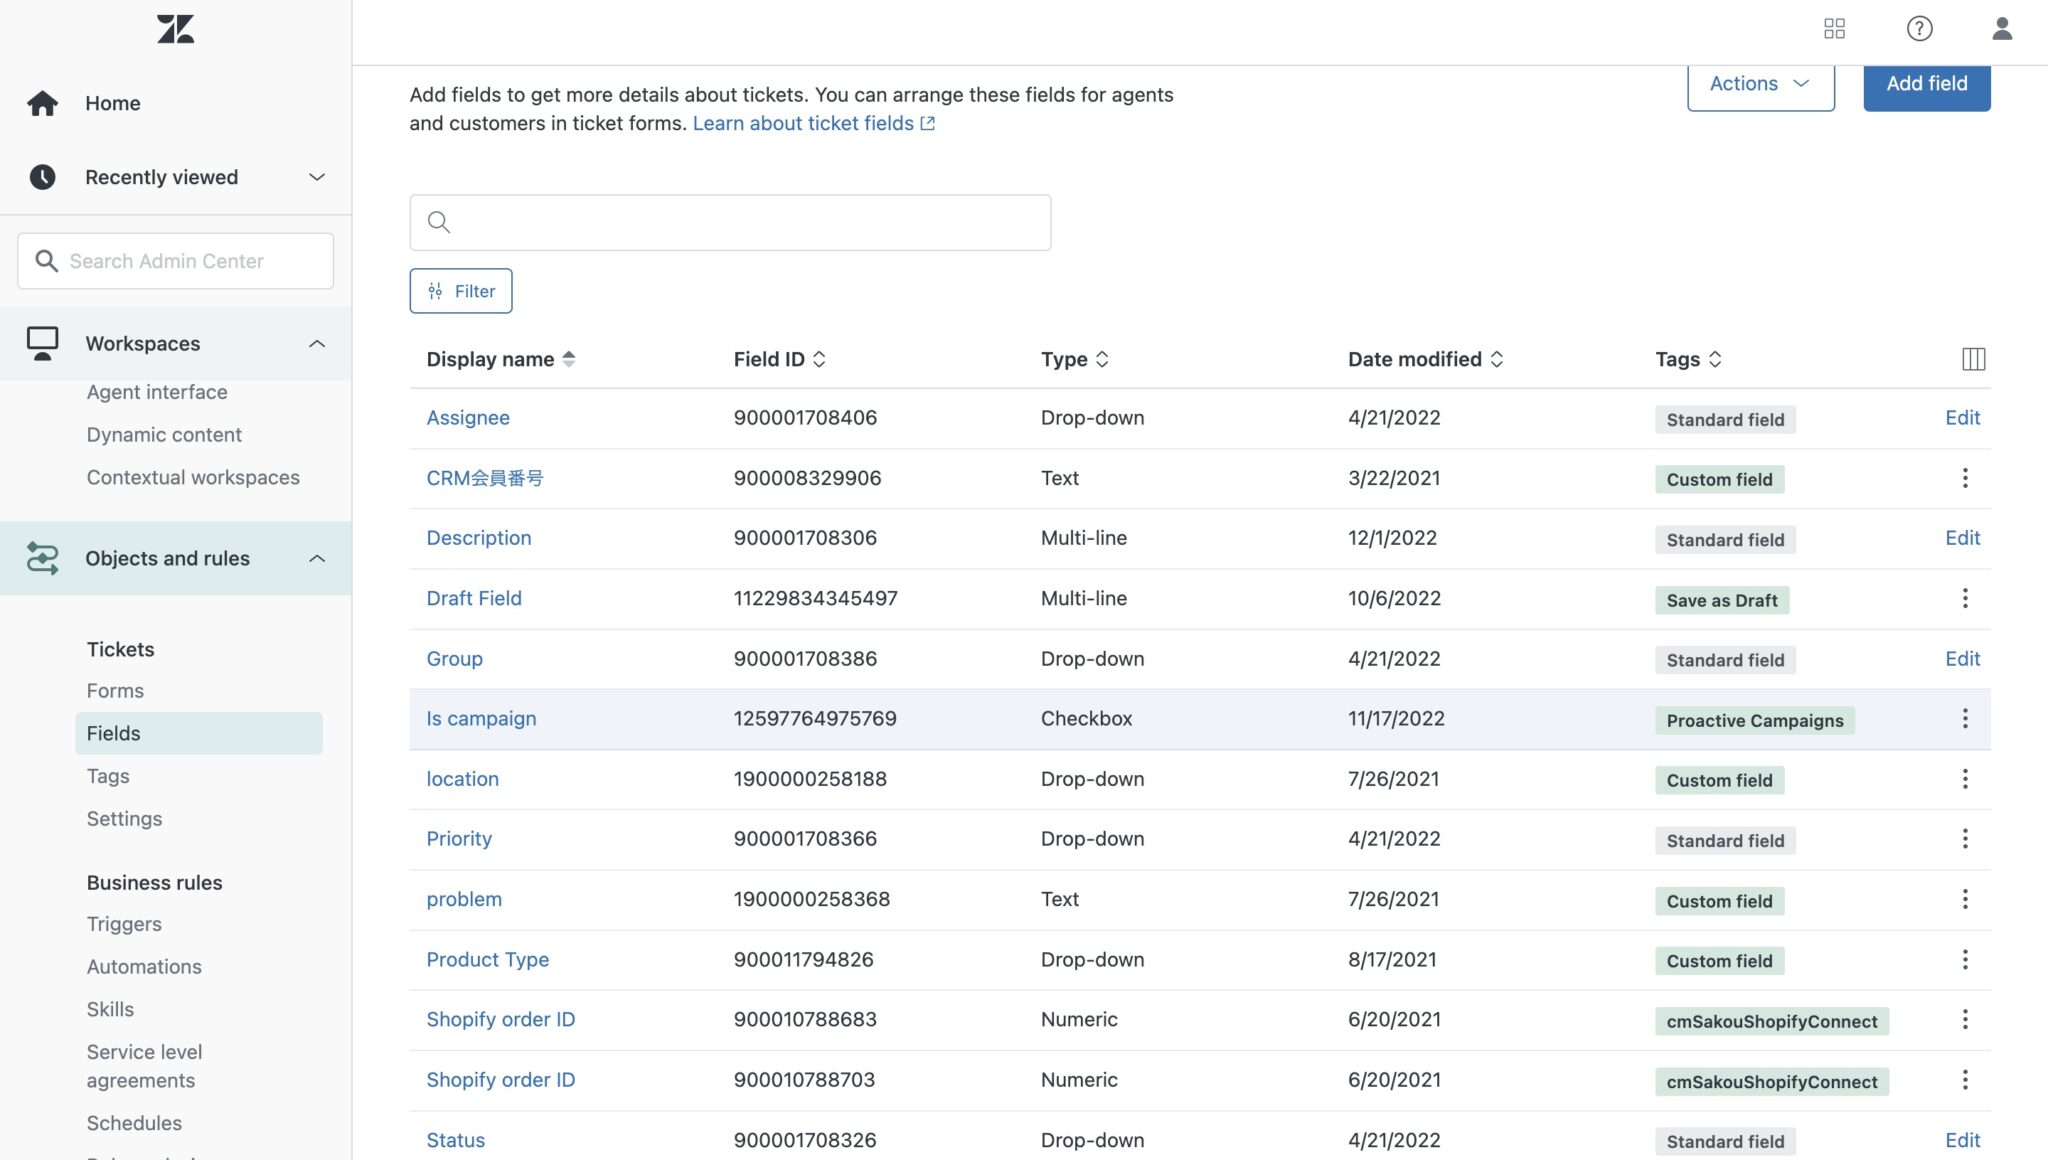Click inside the fields search box
This screenshot has height=1160, width=2048.
[730, 222]
